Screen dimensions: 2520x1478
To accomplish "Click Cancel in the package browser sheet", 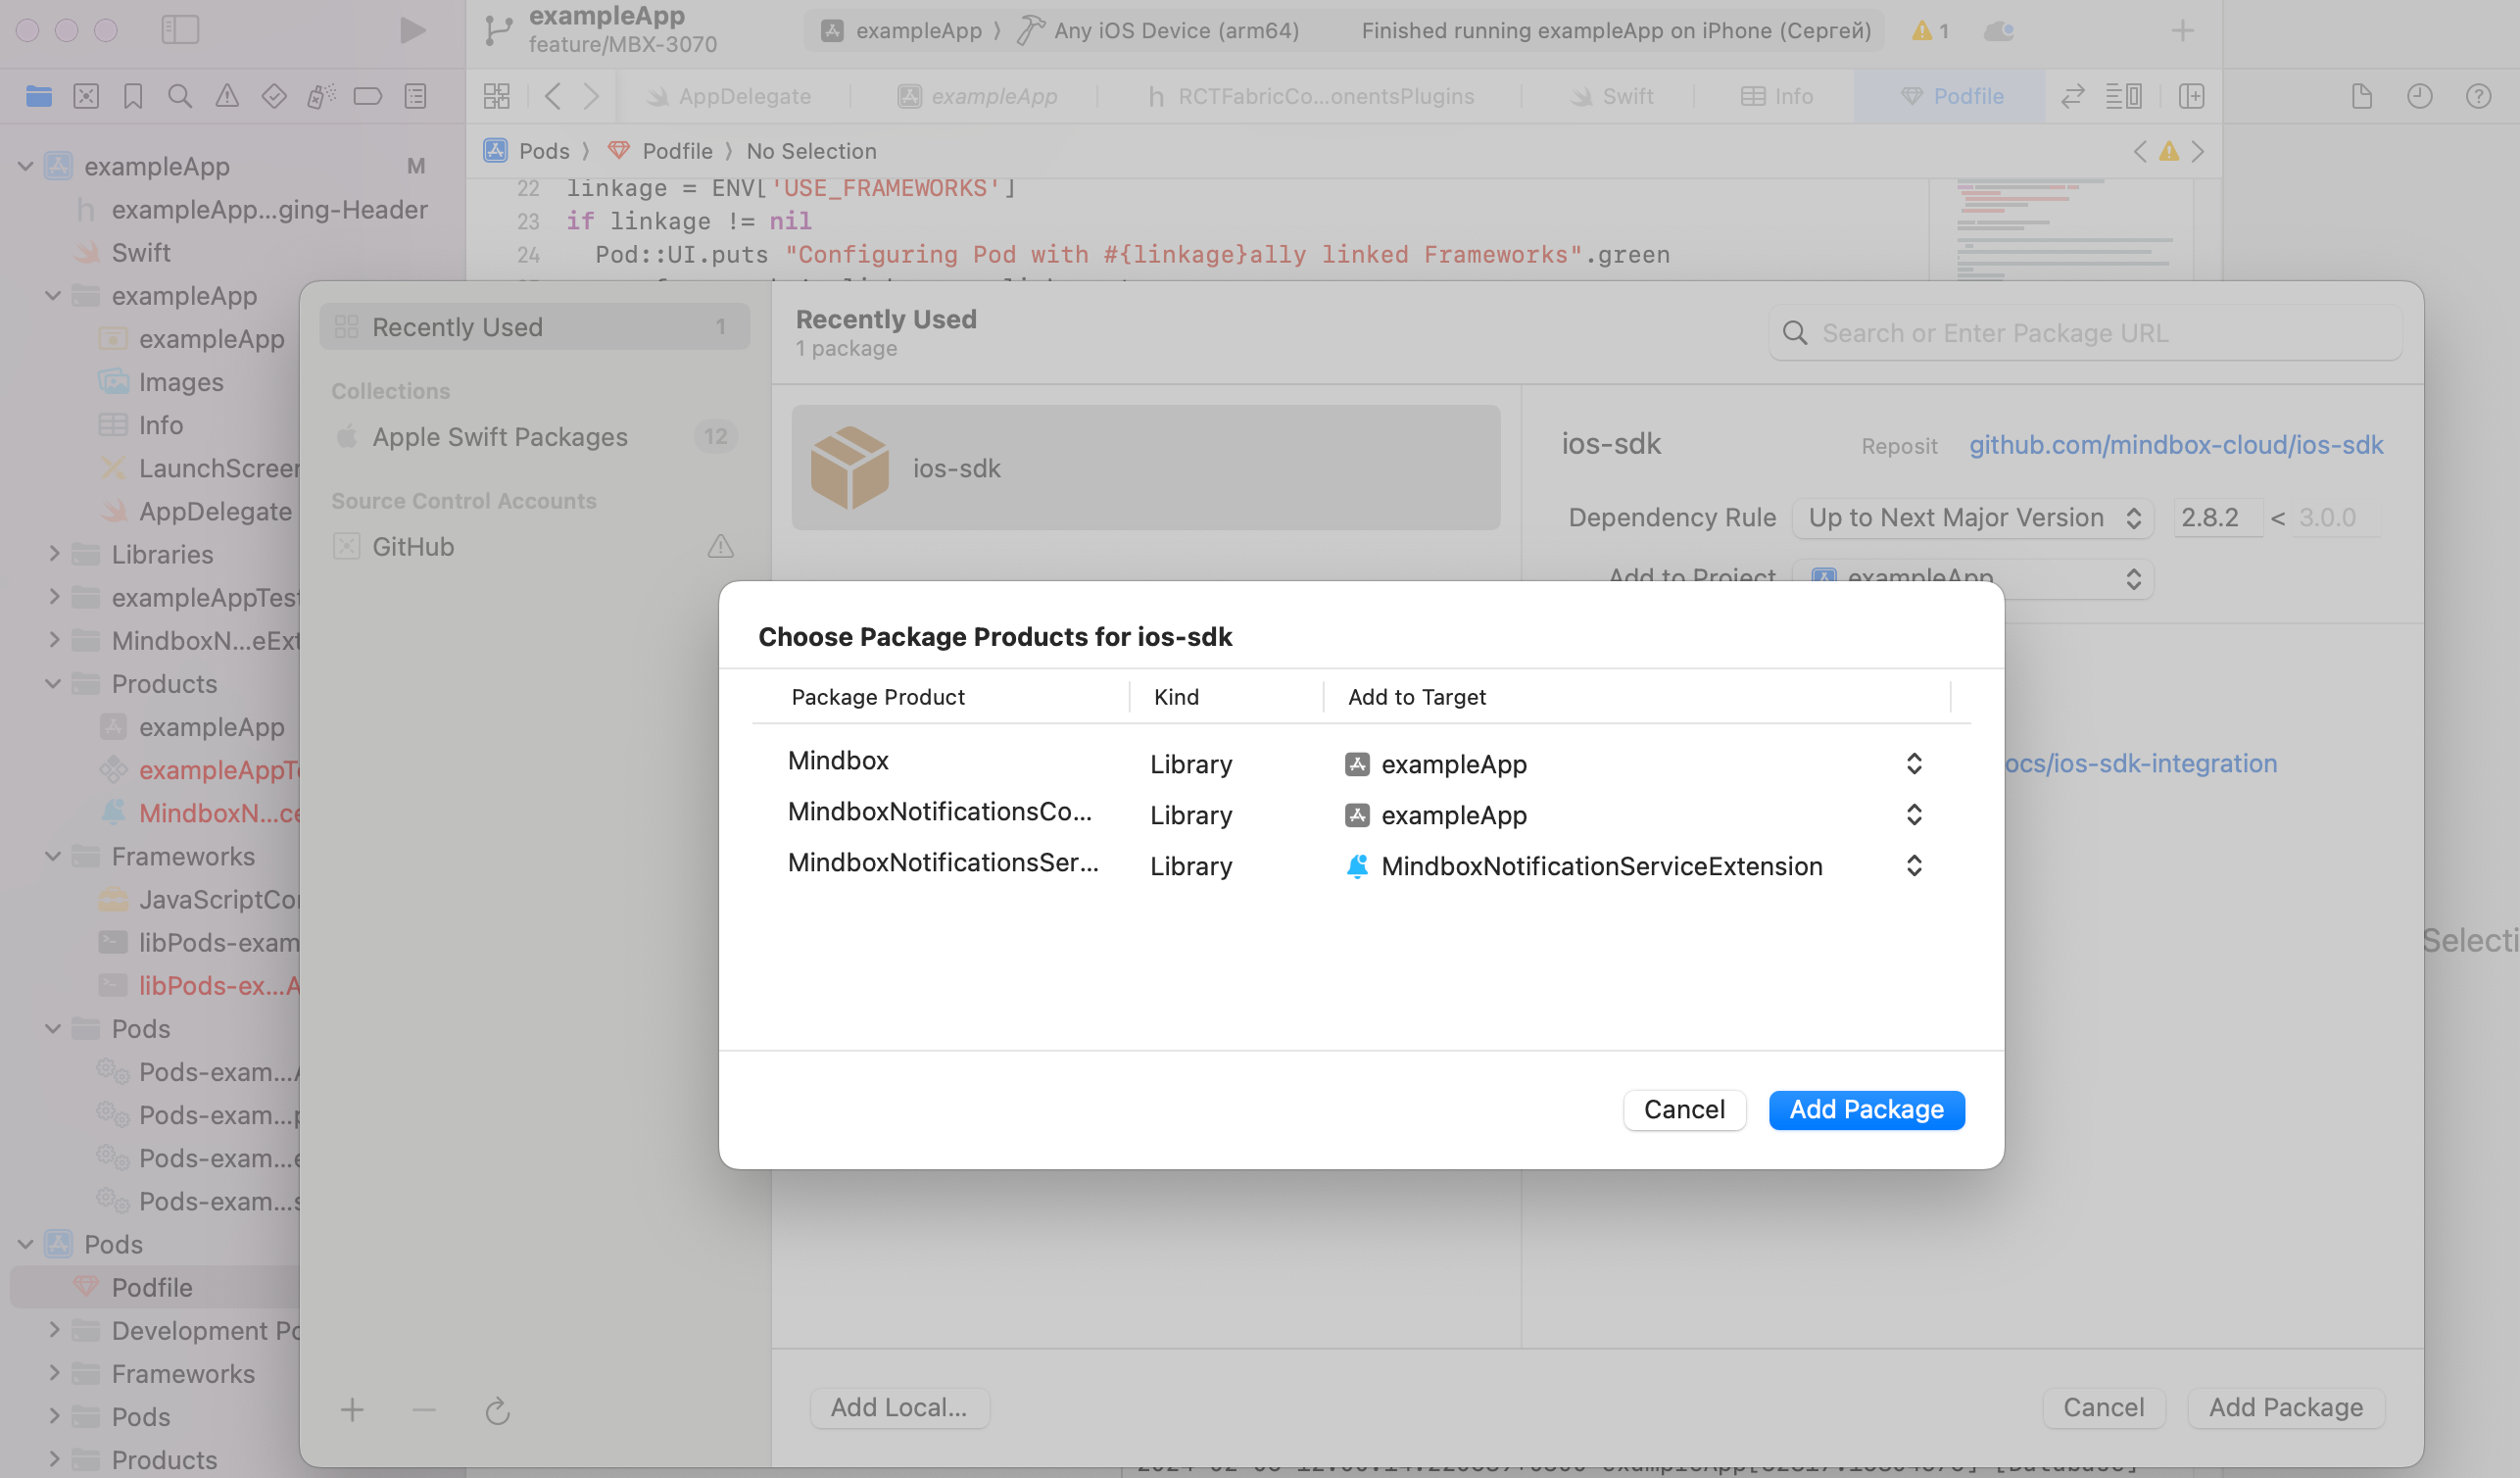I will pos(2103,1407).
